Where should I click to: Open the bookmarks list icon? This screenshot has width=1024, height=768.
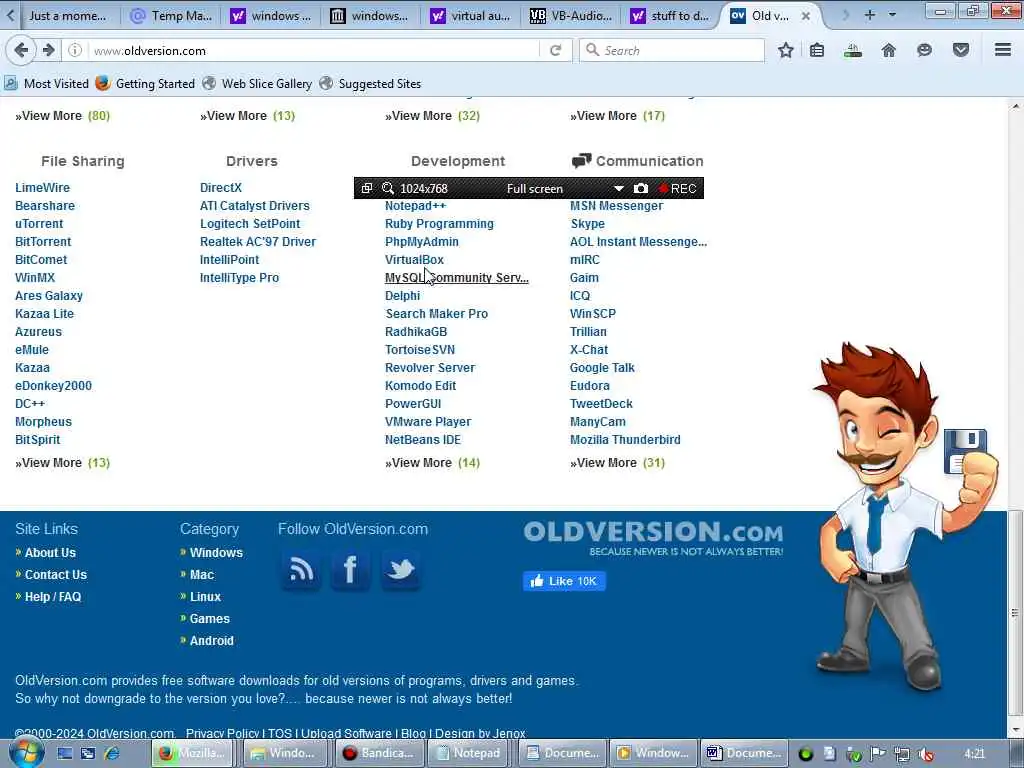[817, 50]
